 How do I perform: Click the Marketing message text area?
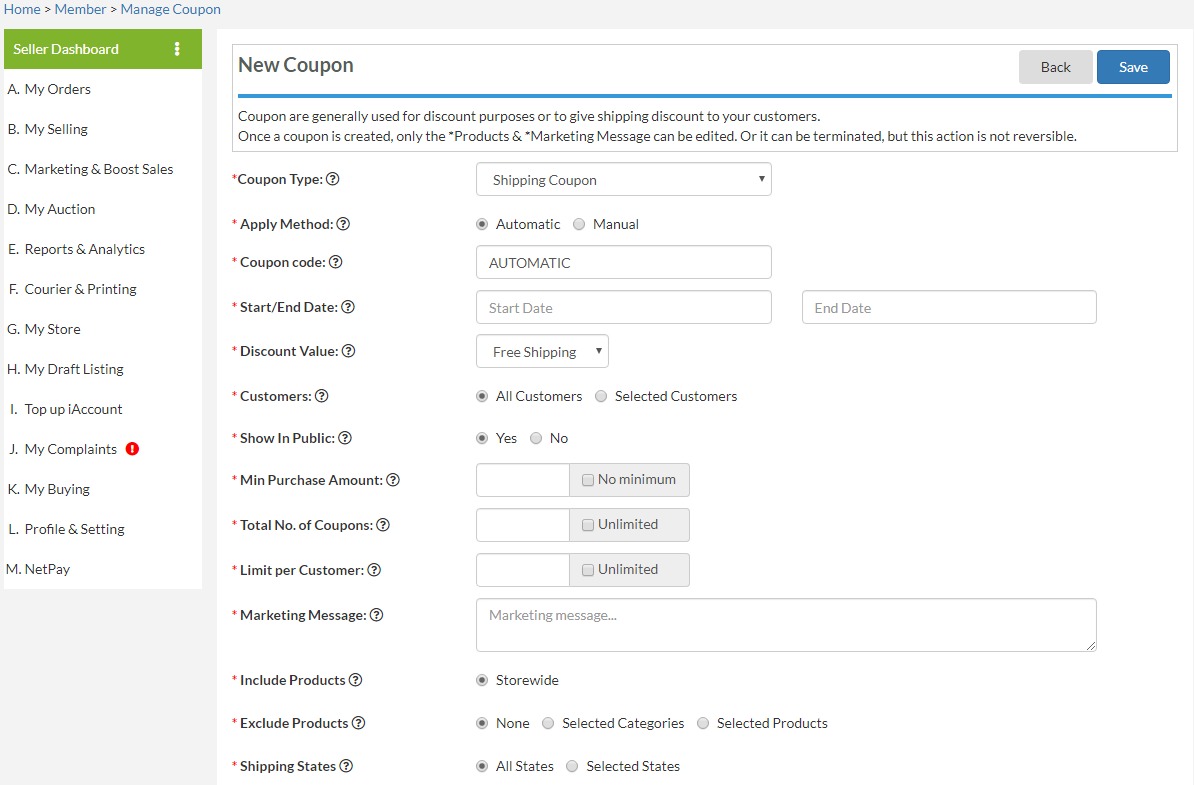[787, 625]
